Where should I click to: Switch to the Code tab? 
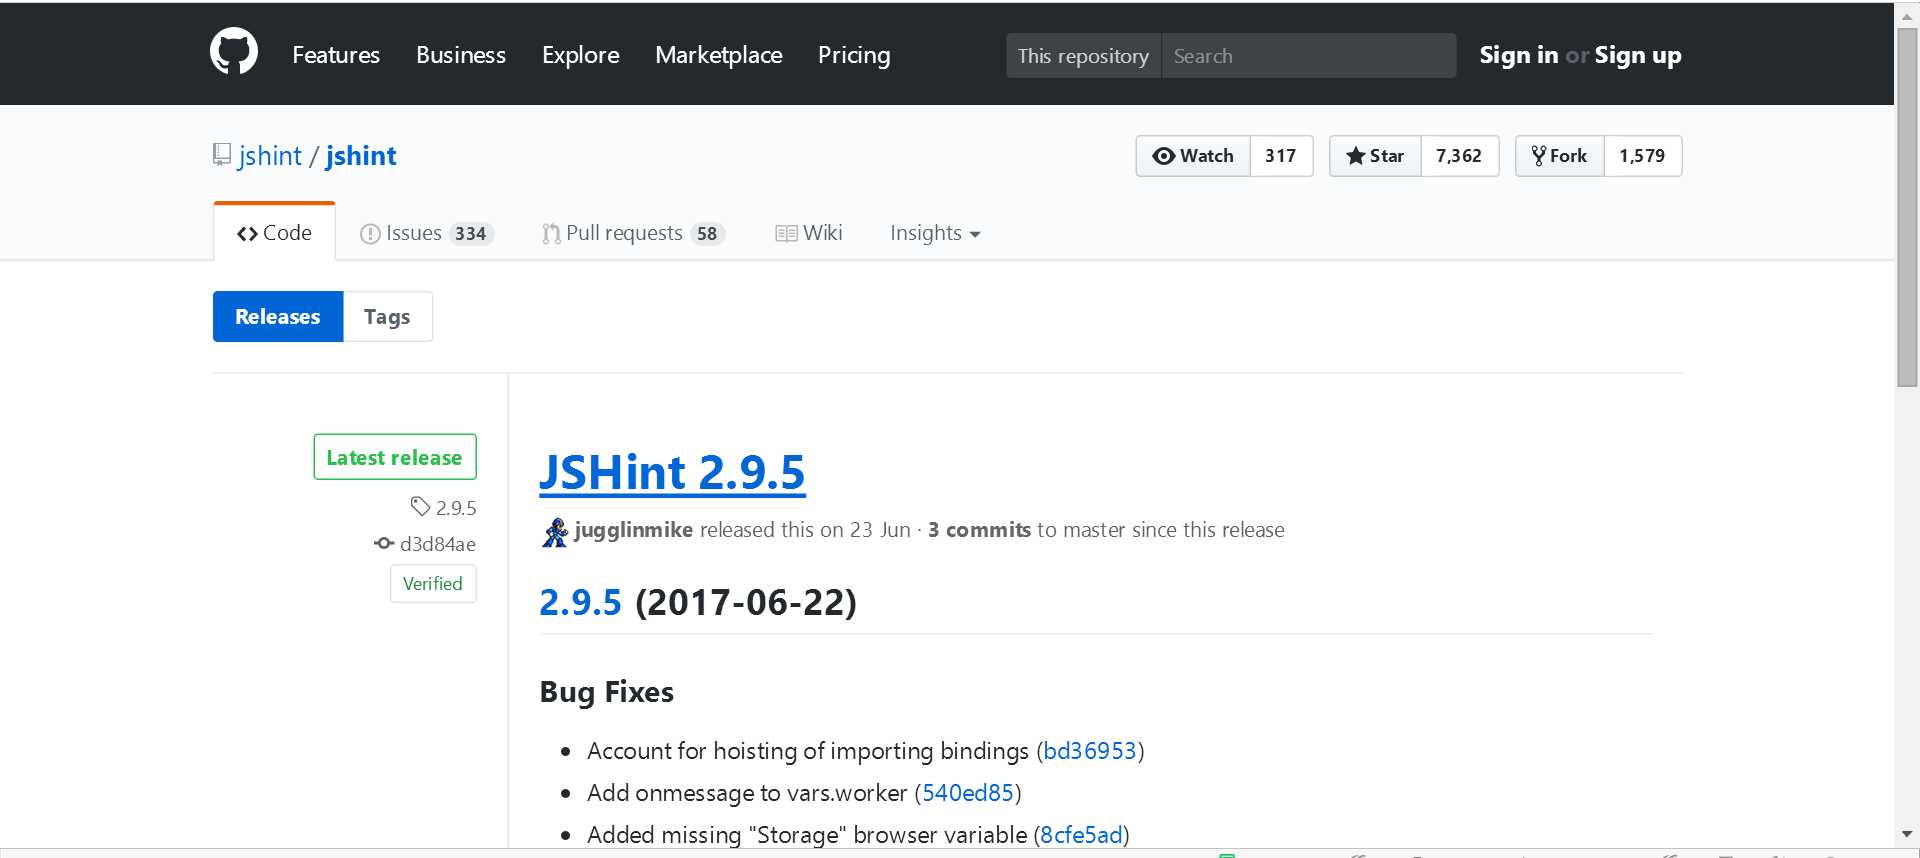(x=274, y=233)
